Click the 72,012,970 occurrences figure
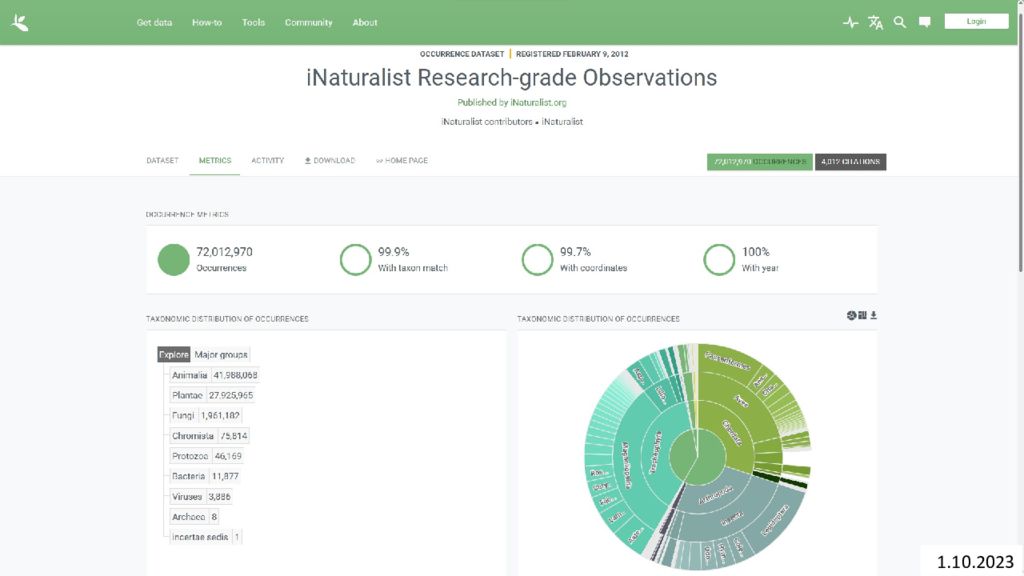This screenshot has width=1024, height=576. coord(225,252)
